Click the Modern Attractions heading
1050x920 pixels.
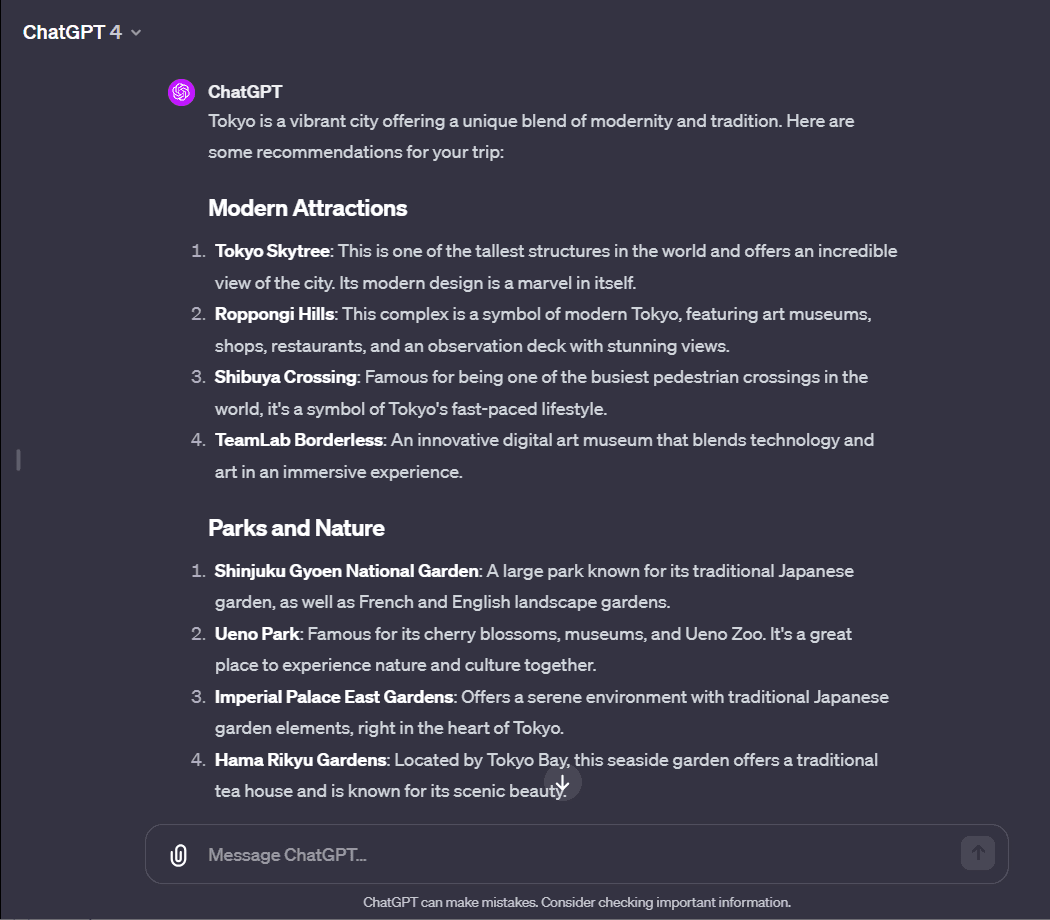307,208
